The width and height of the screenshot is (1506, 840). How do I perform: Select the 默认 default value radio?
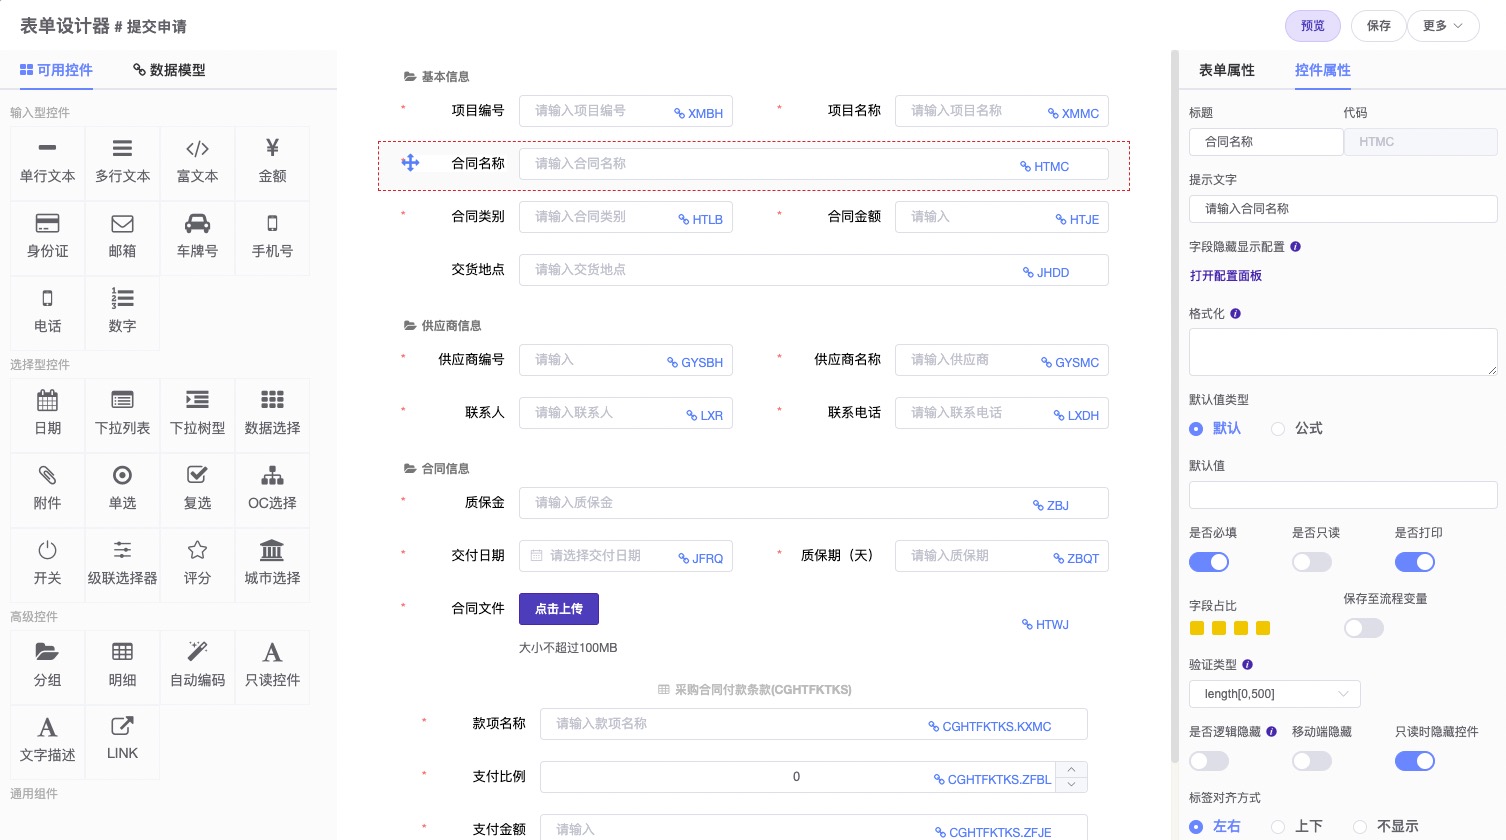pos(1196,429)
